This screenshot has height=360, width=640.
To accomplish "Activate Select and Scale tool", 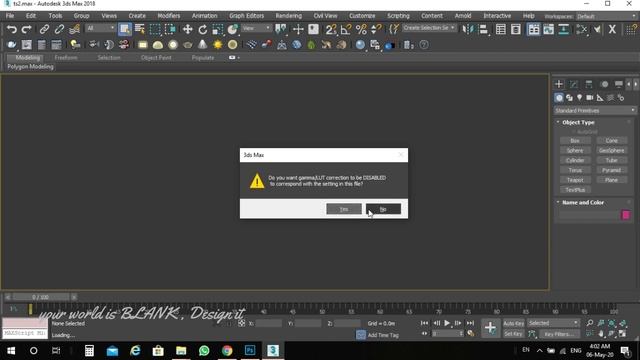I will 218,29.
